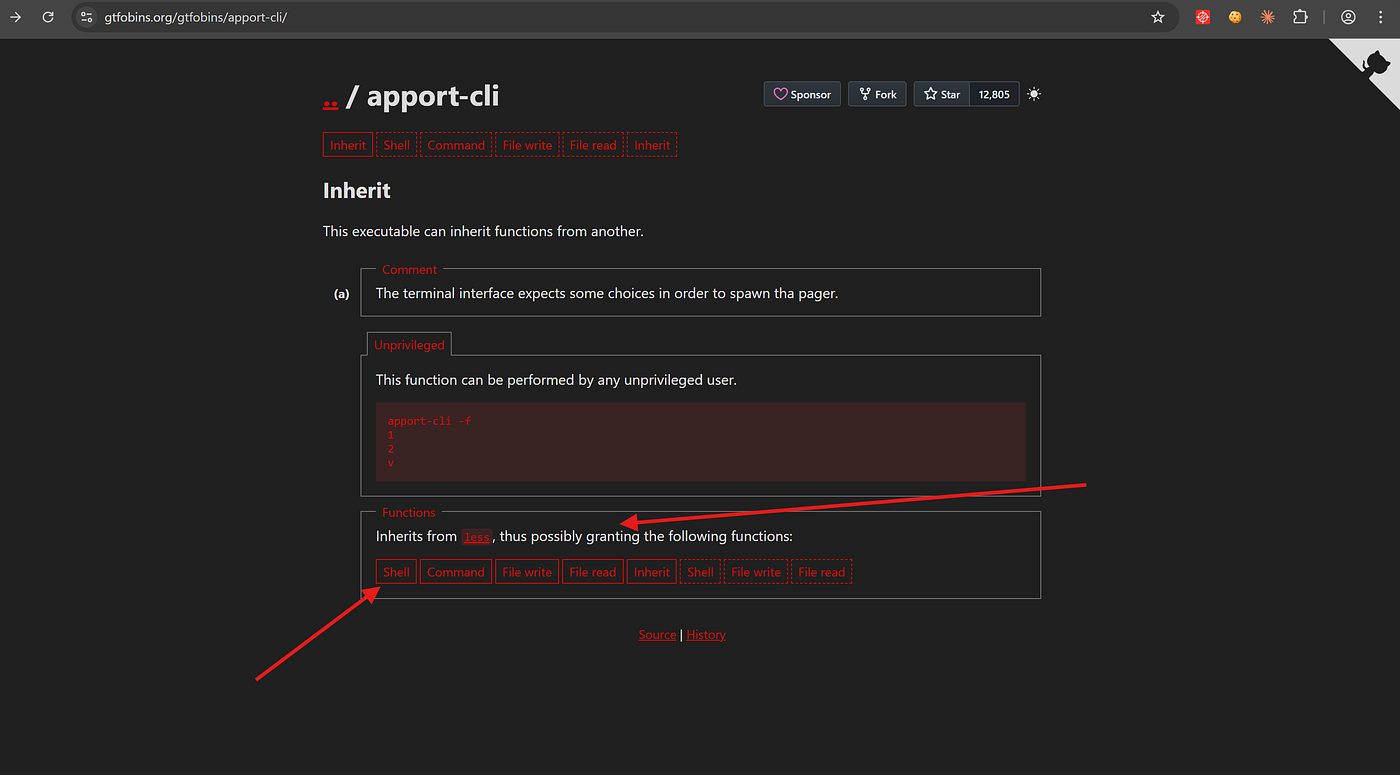This screenshot has width=1400, height=775.
Task: Open the Extensions puzzle-piece menu
Action: [1300, 17]
